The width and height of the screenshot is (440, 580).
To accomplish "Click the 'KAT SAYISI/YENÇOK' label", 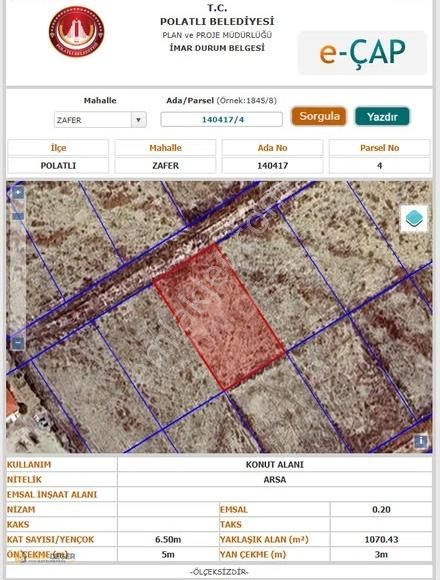I will click(50, 540).
